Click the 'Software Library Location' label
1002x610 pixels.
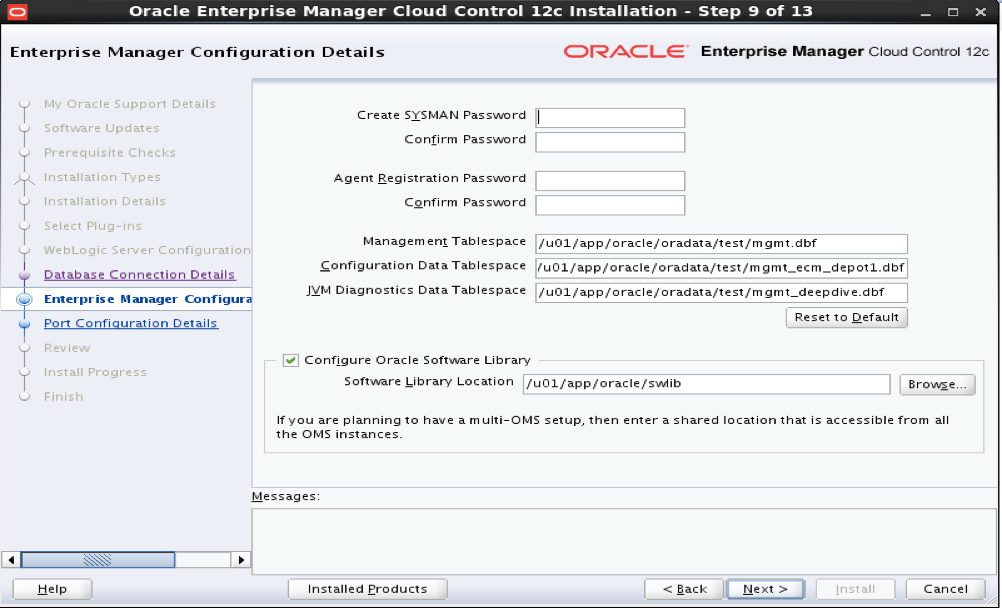(x=429, y=381)
